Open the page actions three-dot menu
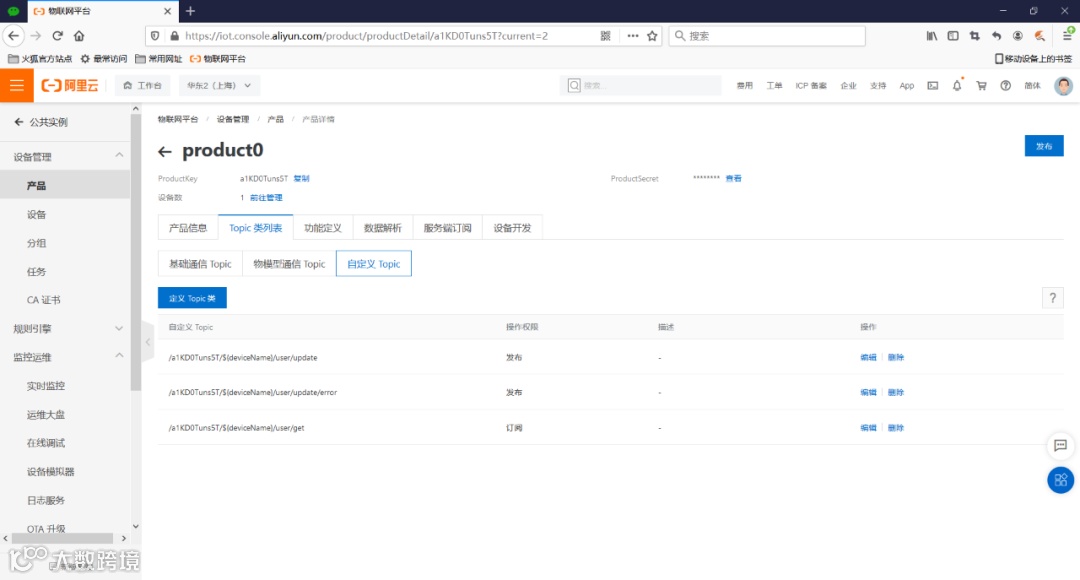The image size is (1080, 580). 632,36
